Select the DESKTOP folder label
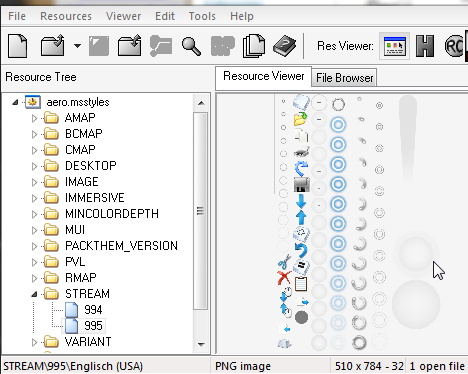468x374 pixels. click(x=91, y=166)
